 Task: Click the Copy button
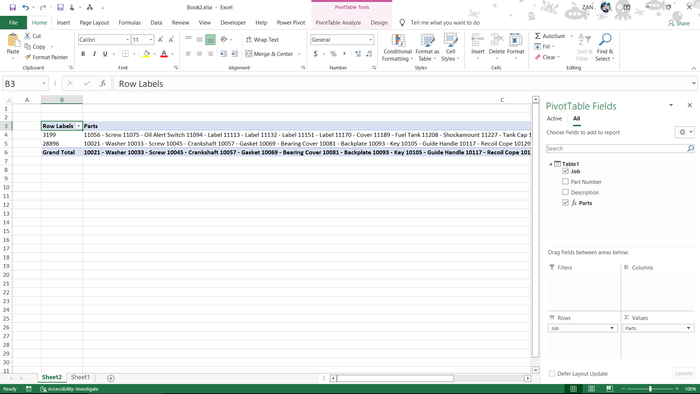coord(35,46)
